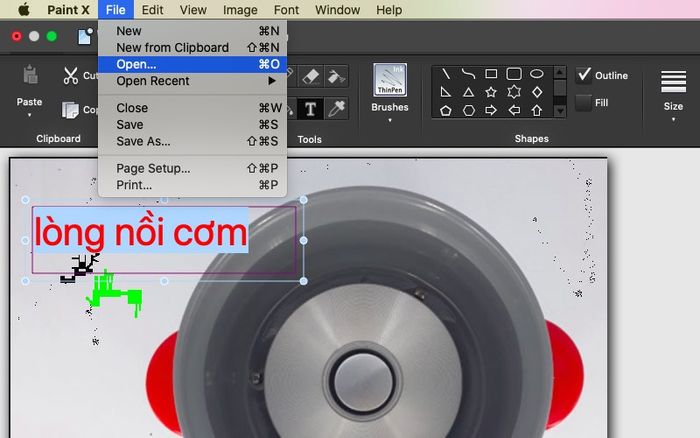Image resolution: width=700 pixels, height=438 pixels.
Task: Select the ellipse shape
Action: click(537, 74)
